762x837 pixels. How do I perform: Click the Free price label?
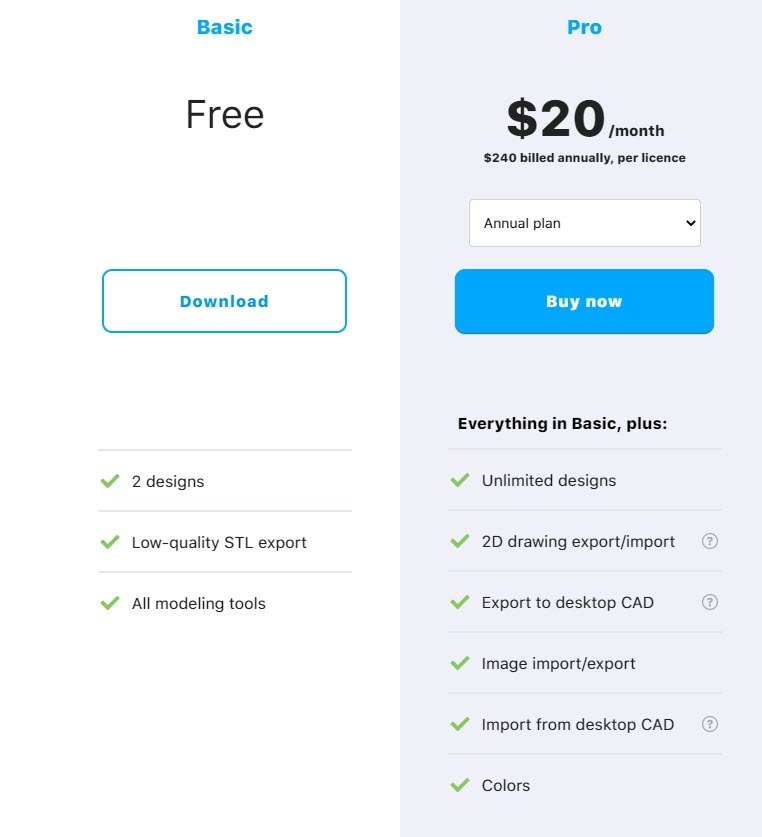(x=224, y=115)
